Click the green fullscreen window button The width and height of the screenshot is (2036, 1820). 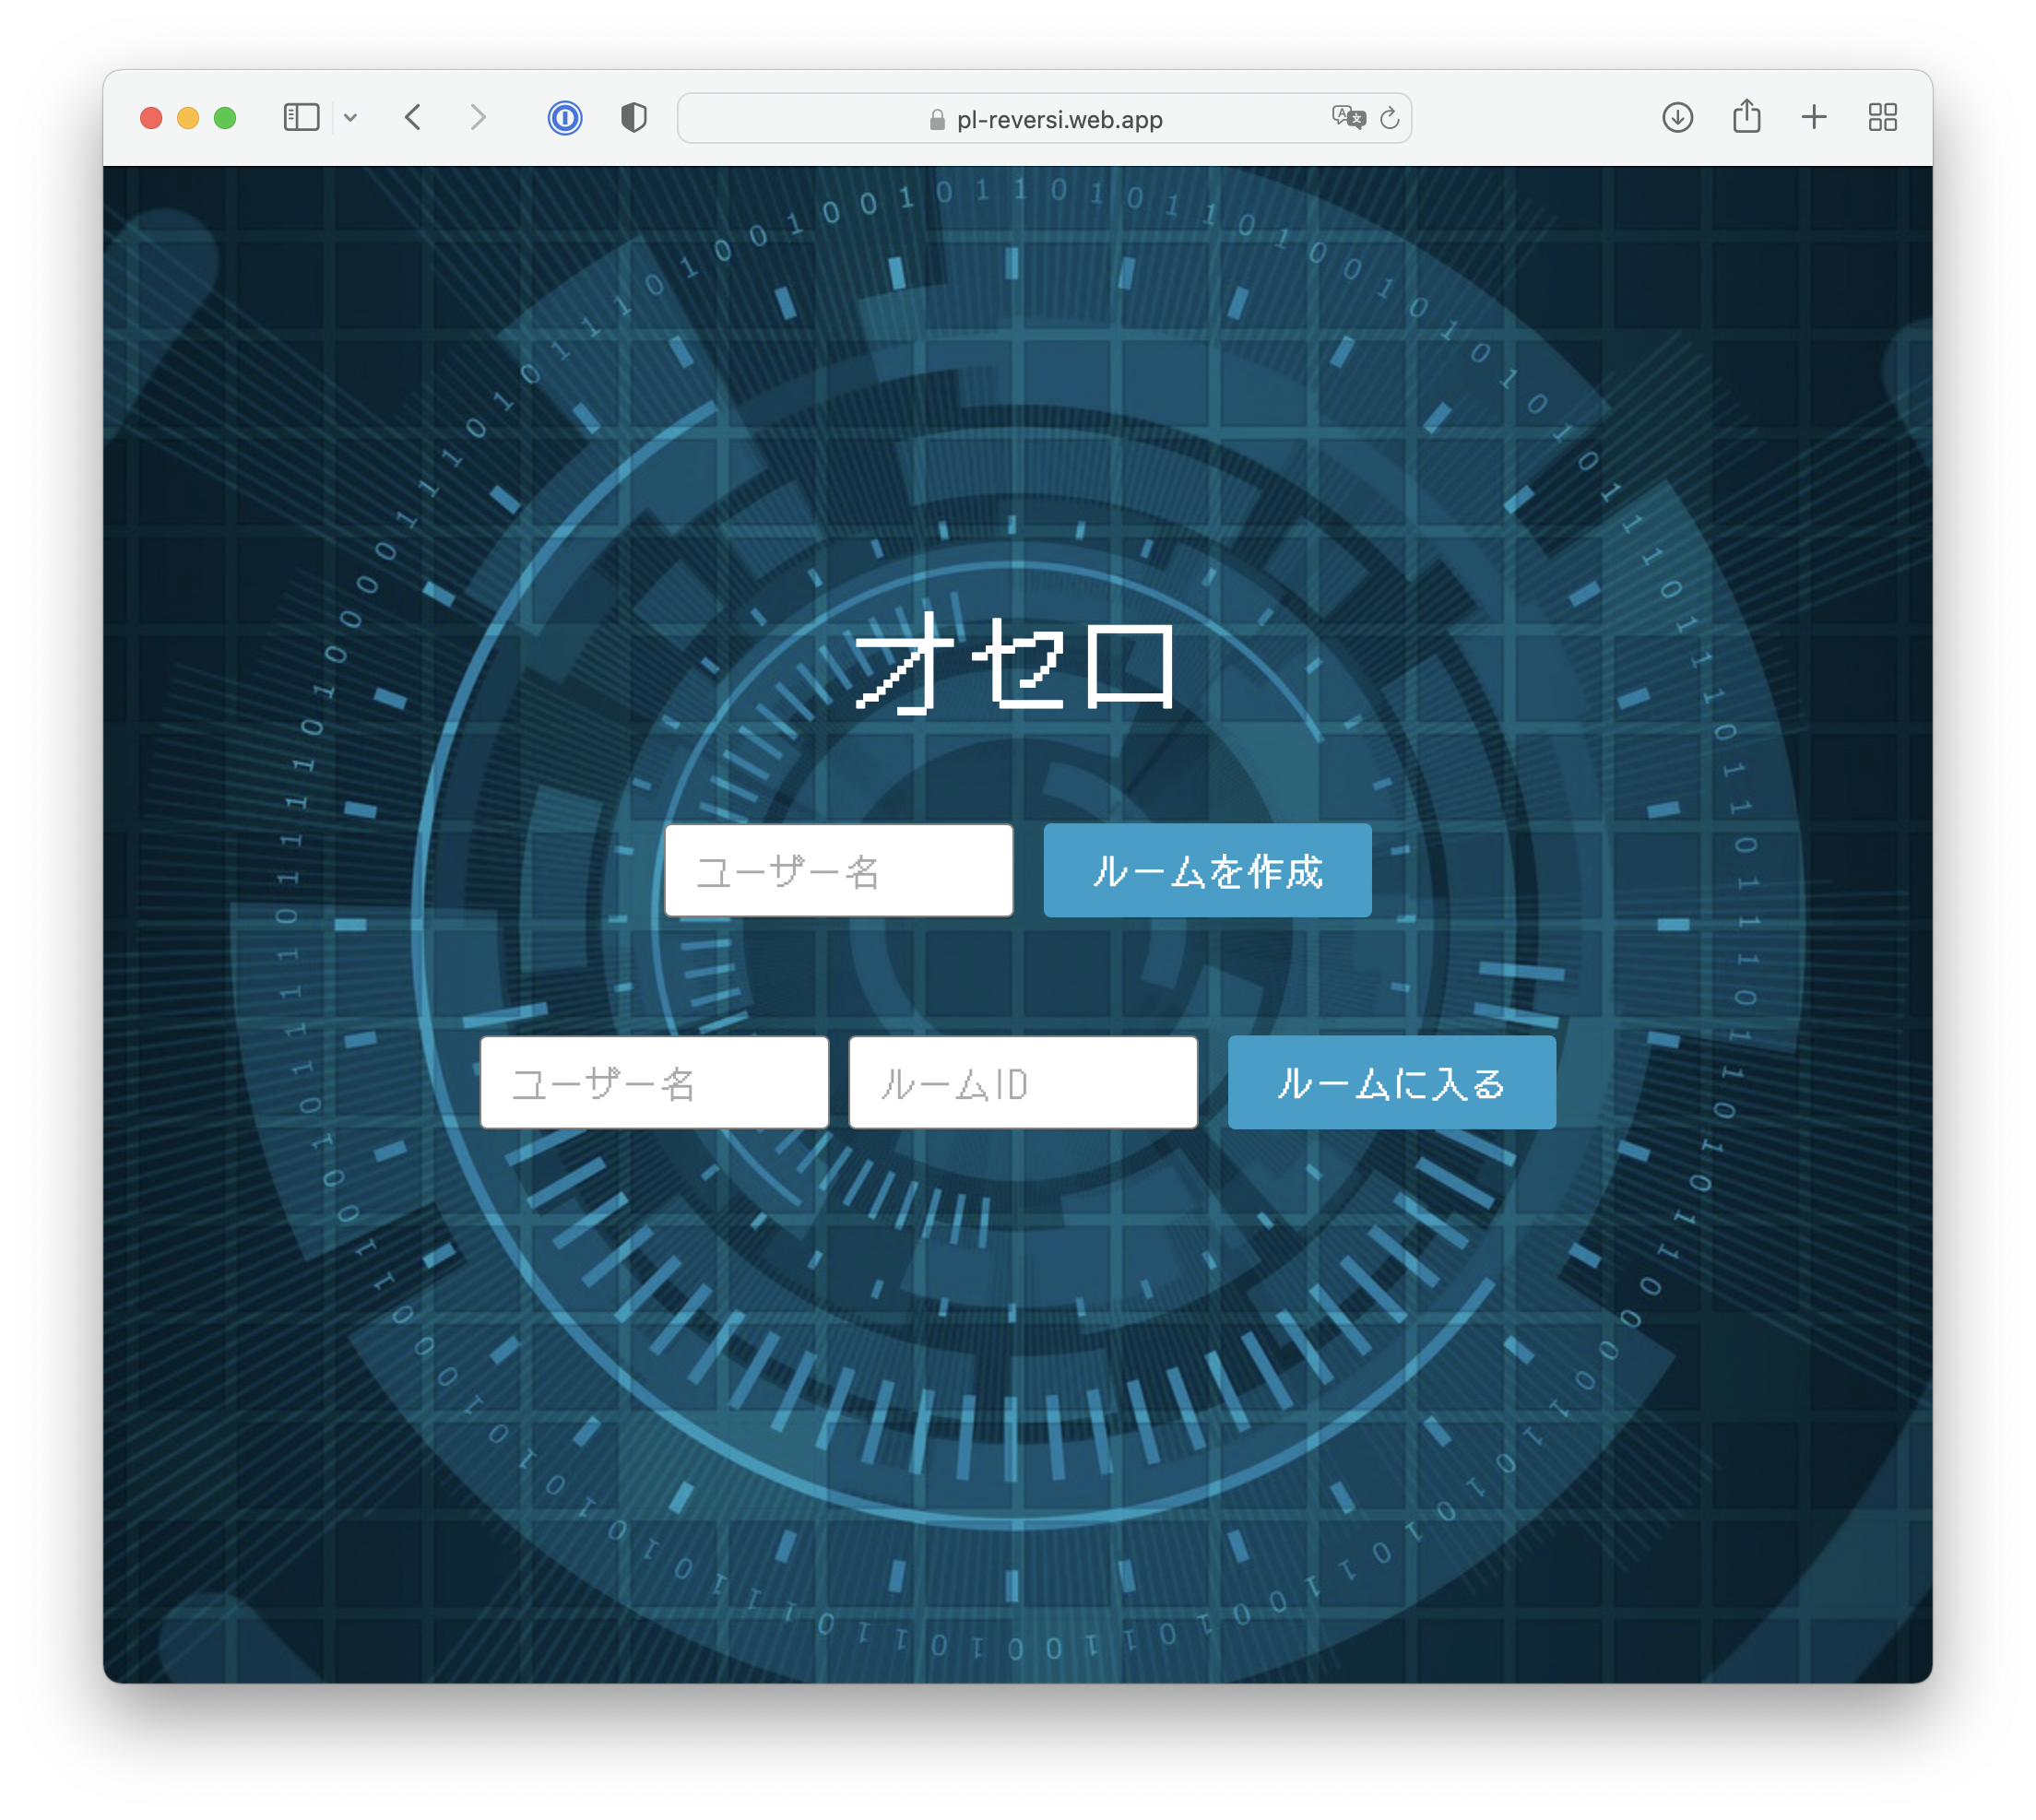tap(225, 118)
